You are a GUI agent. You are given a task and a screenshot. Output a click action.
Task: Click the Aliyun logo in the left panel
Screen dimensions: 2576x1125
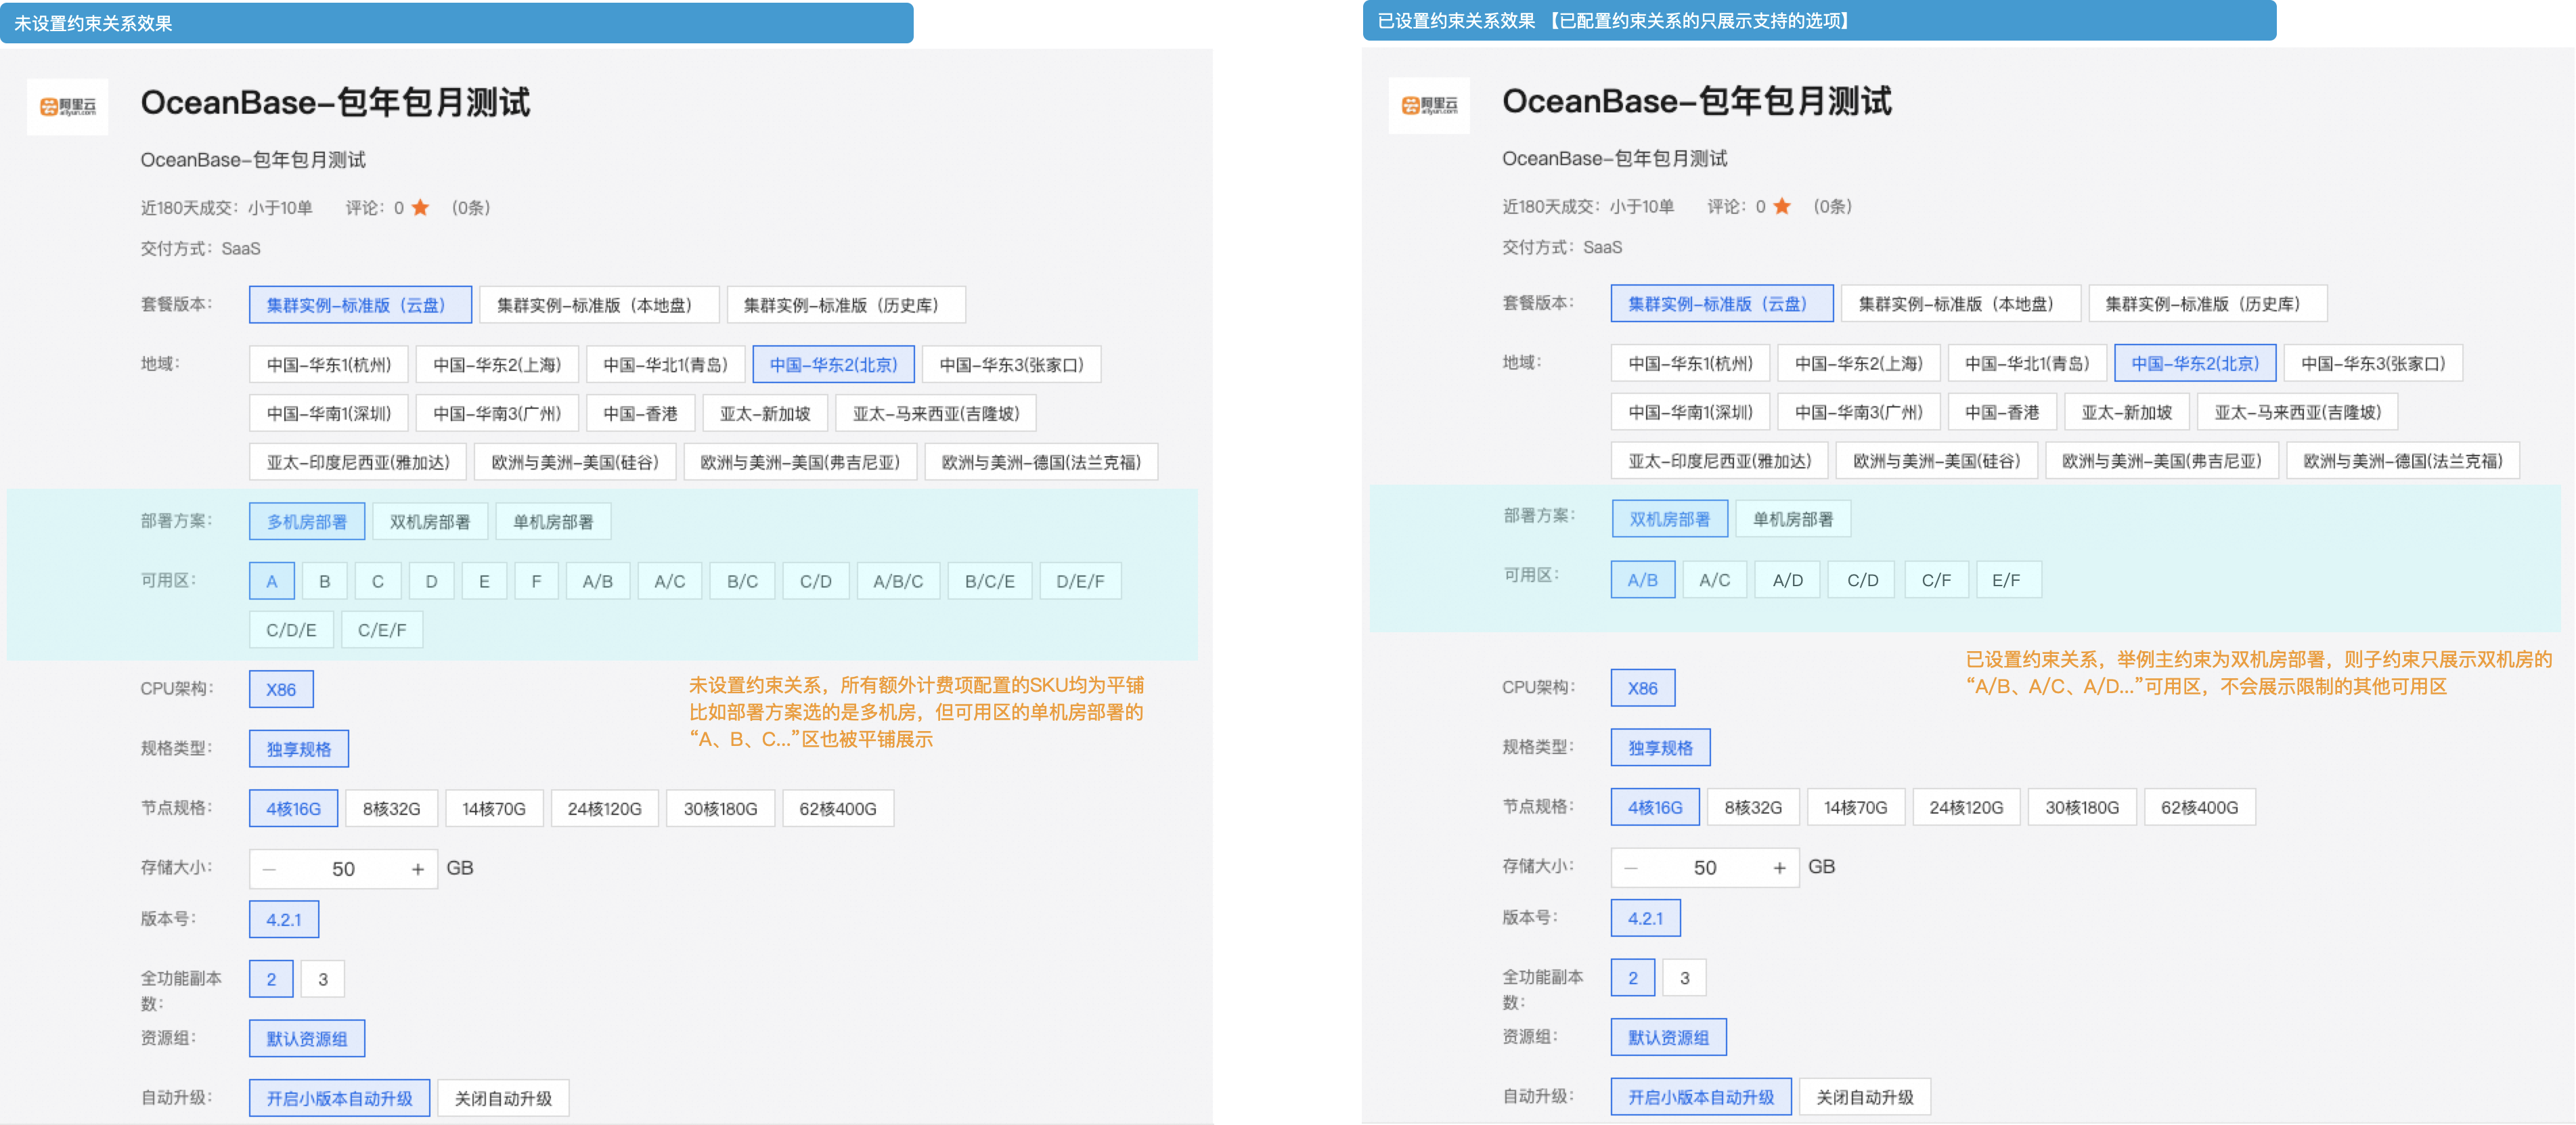[x=67, y=106]
